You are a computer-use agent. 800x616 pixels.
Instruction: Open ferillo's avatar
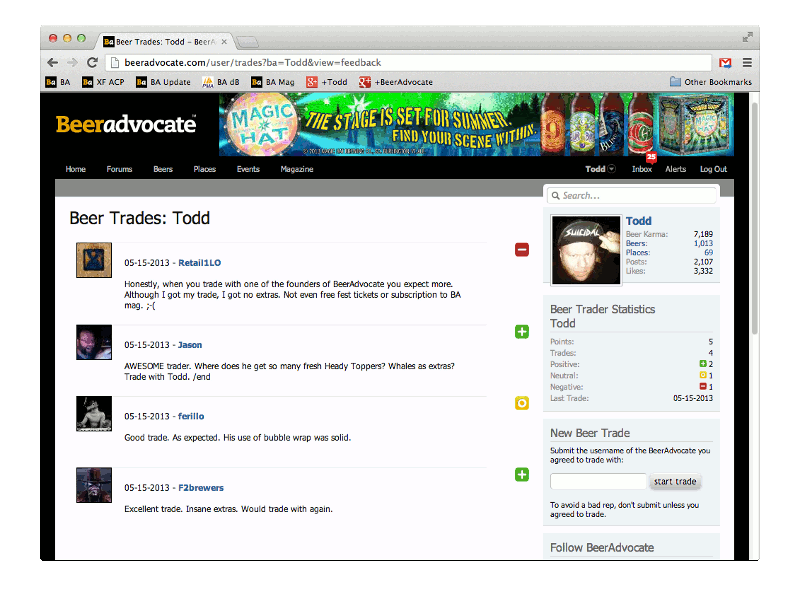[x=94, y=414]
